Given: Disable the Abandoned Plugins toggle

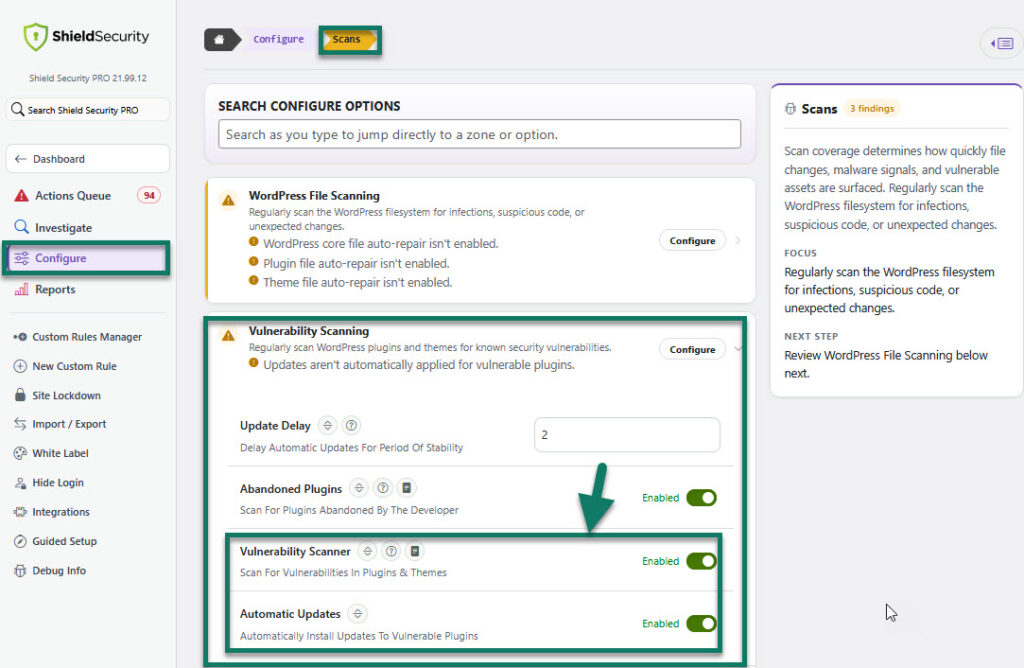Looking at the screenshot, I should 701,498.
